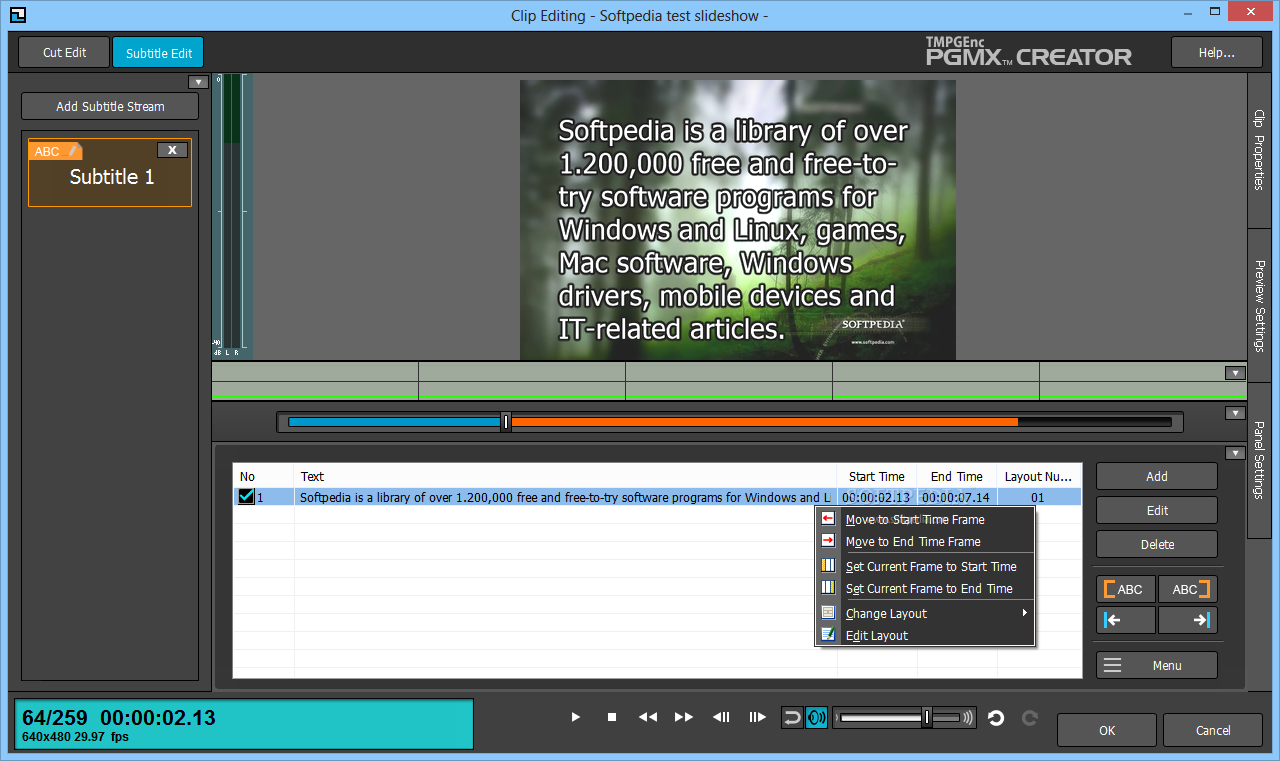Select the end time cell 00:00:07.14
The height and width of the screenshot is (761, 1280).
tap(957, 497)
